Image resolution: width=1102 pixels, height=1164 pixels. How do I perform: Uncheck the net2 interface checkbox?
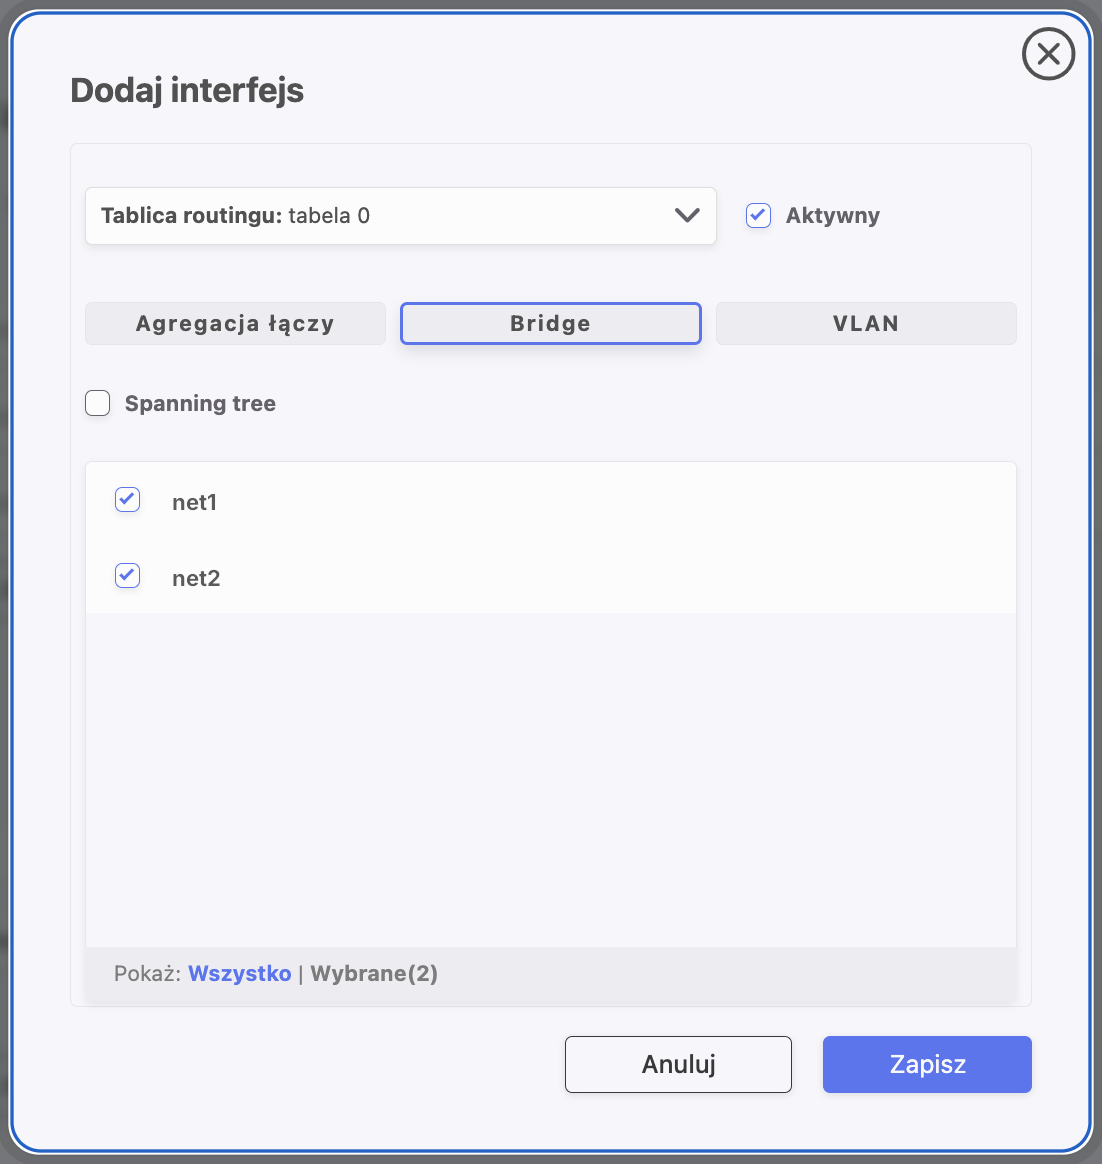[x=128, y=575]
